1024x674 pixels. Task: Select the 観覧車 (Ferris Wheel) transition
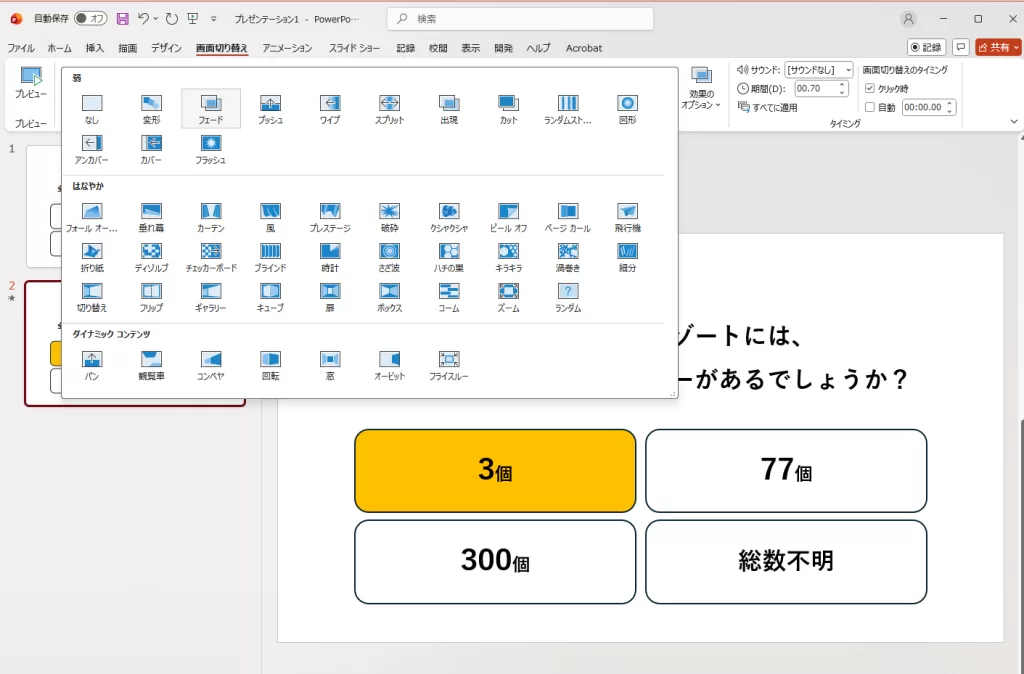(151, 362)
